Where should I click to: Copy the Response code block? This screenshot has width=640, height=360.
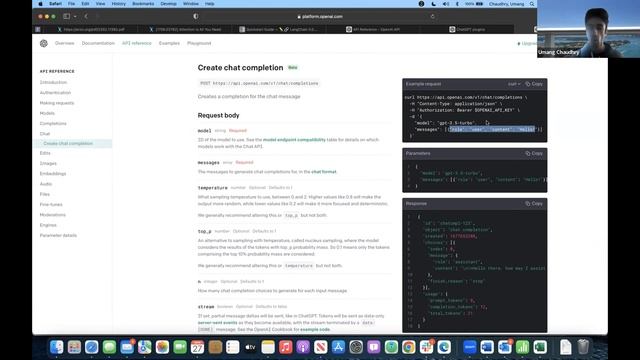tap(534, 203)
